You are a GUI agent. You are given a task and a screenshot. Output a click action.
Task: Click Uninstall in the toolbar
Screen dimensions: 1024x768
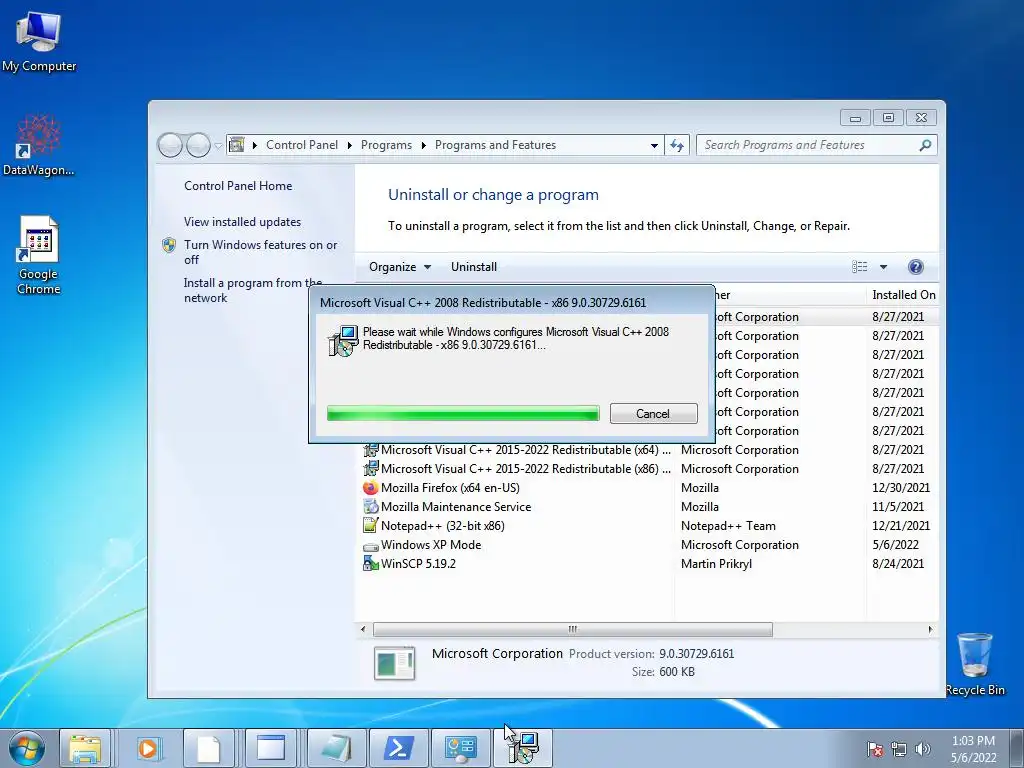[x=473, y=266]
